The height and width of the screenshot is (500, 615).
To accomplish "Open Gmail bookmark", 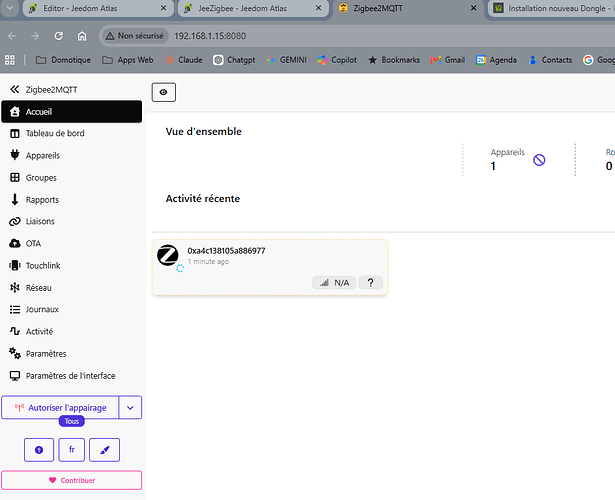I will coord(448,60).
